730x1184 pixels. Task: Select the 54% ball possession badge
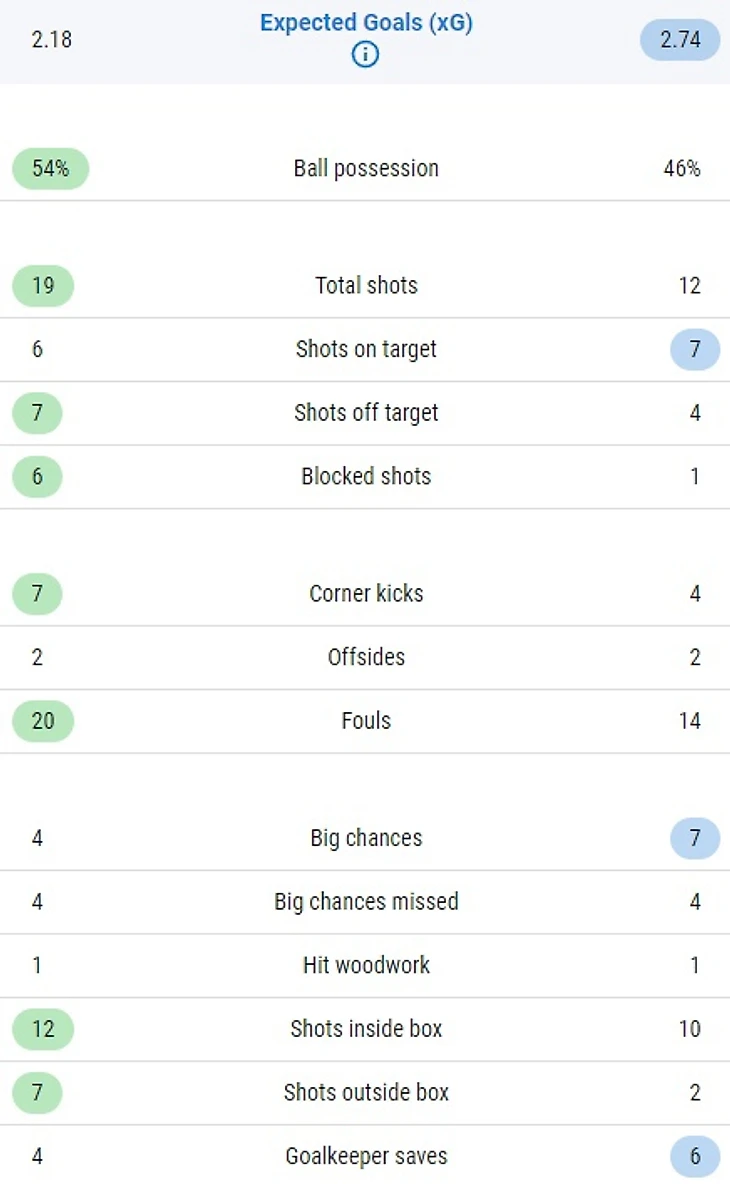click(50, 168)
